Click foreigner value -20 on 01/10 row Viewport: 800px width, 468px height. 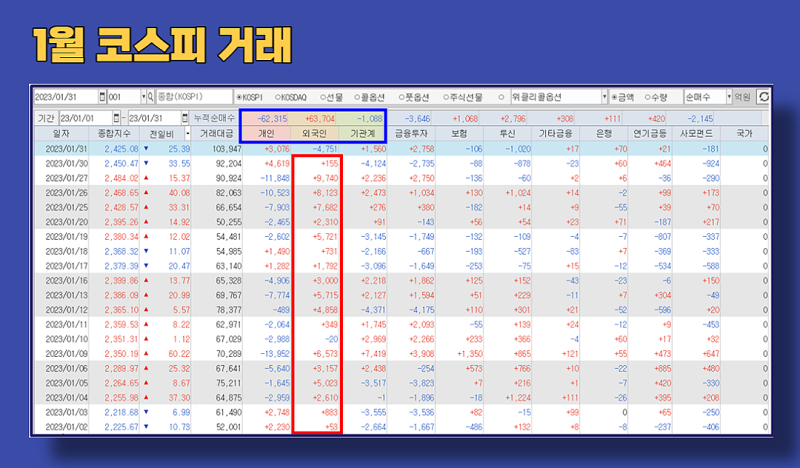tap(332, 339)
